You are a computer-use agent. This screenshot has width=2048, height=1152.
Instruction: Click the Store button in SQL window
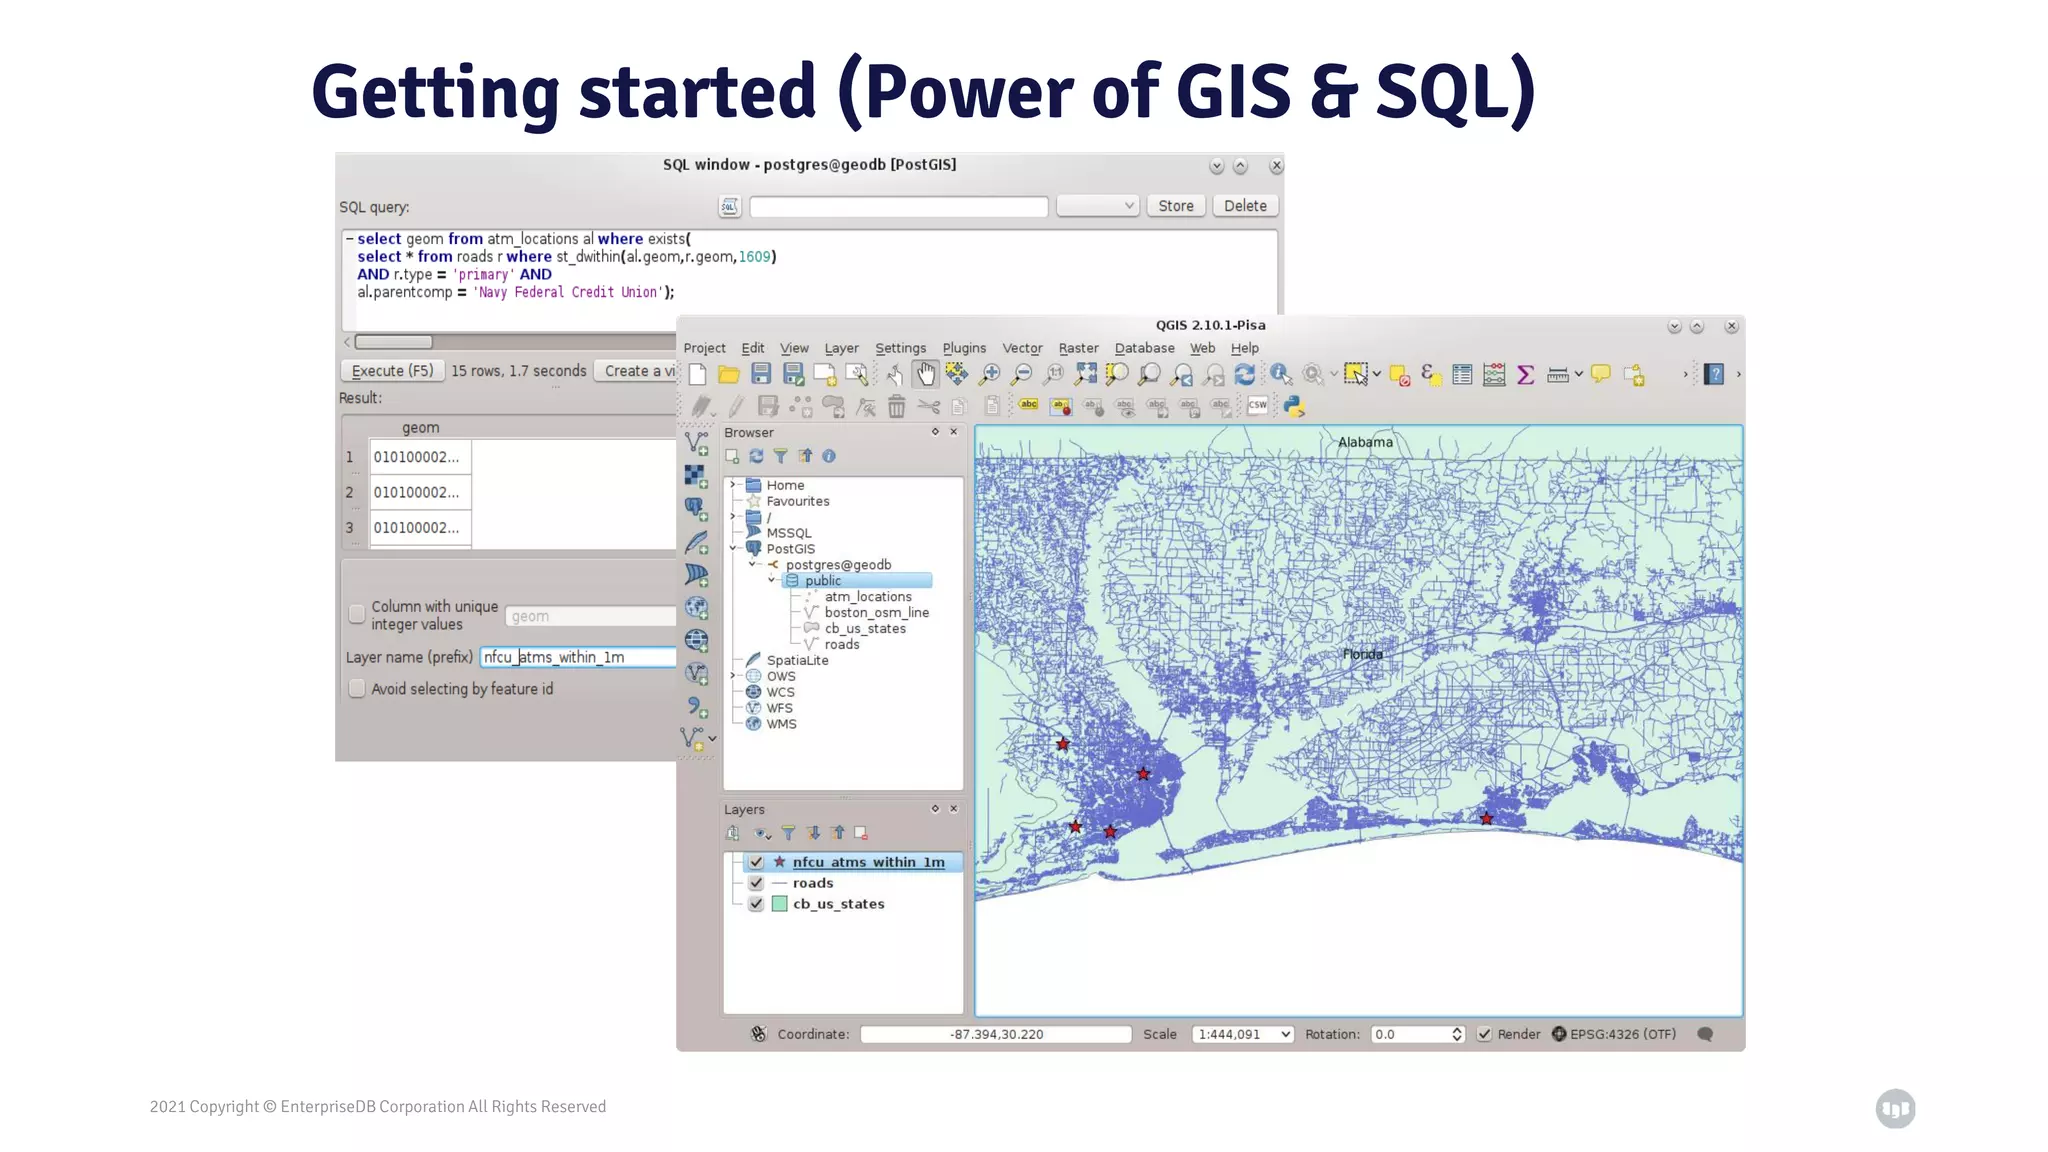coord(1176,206)
